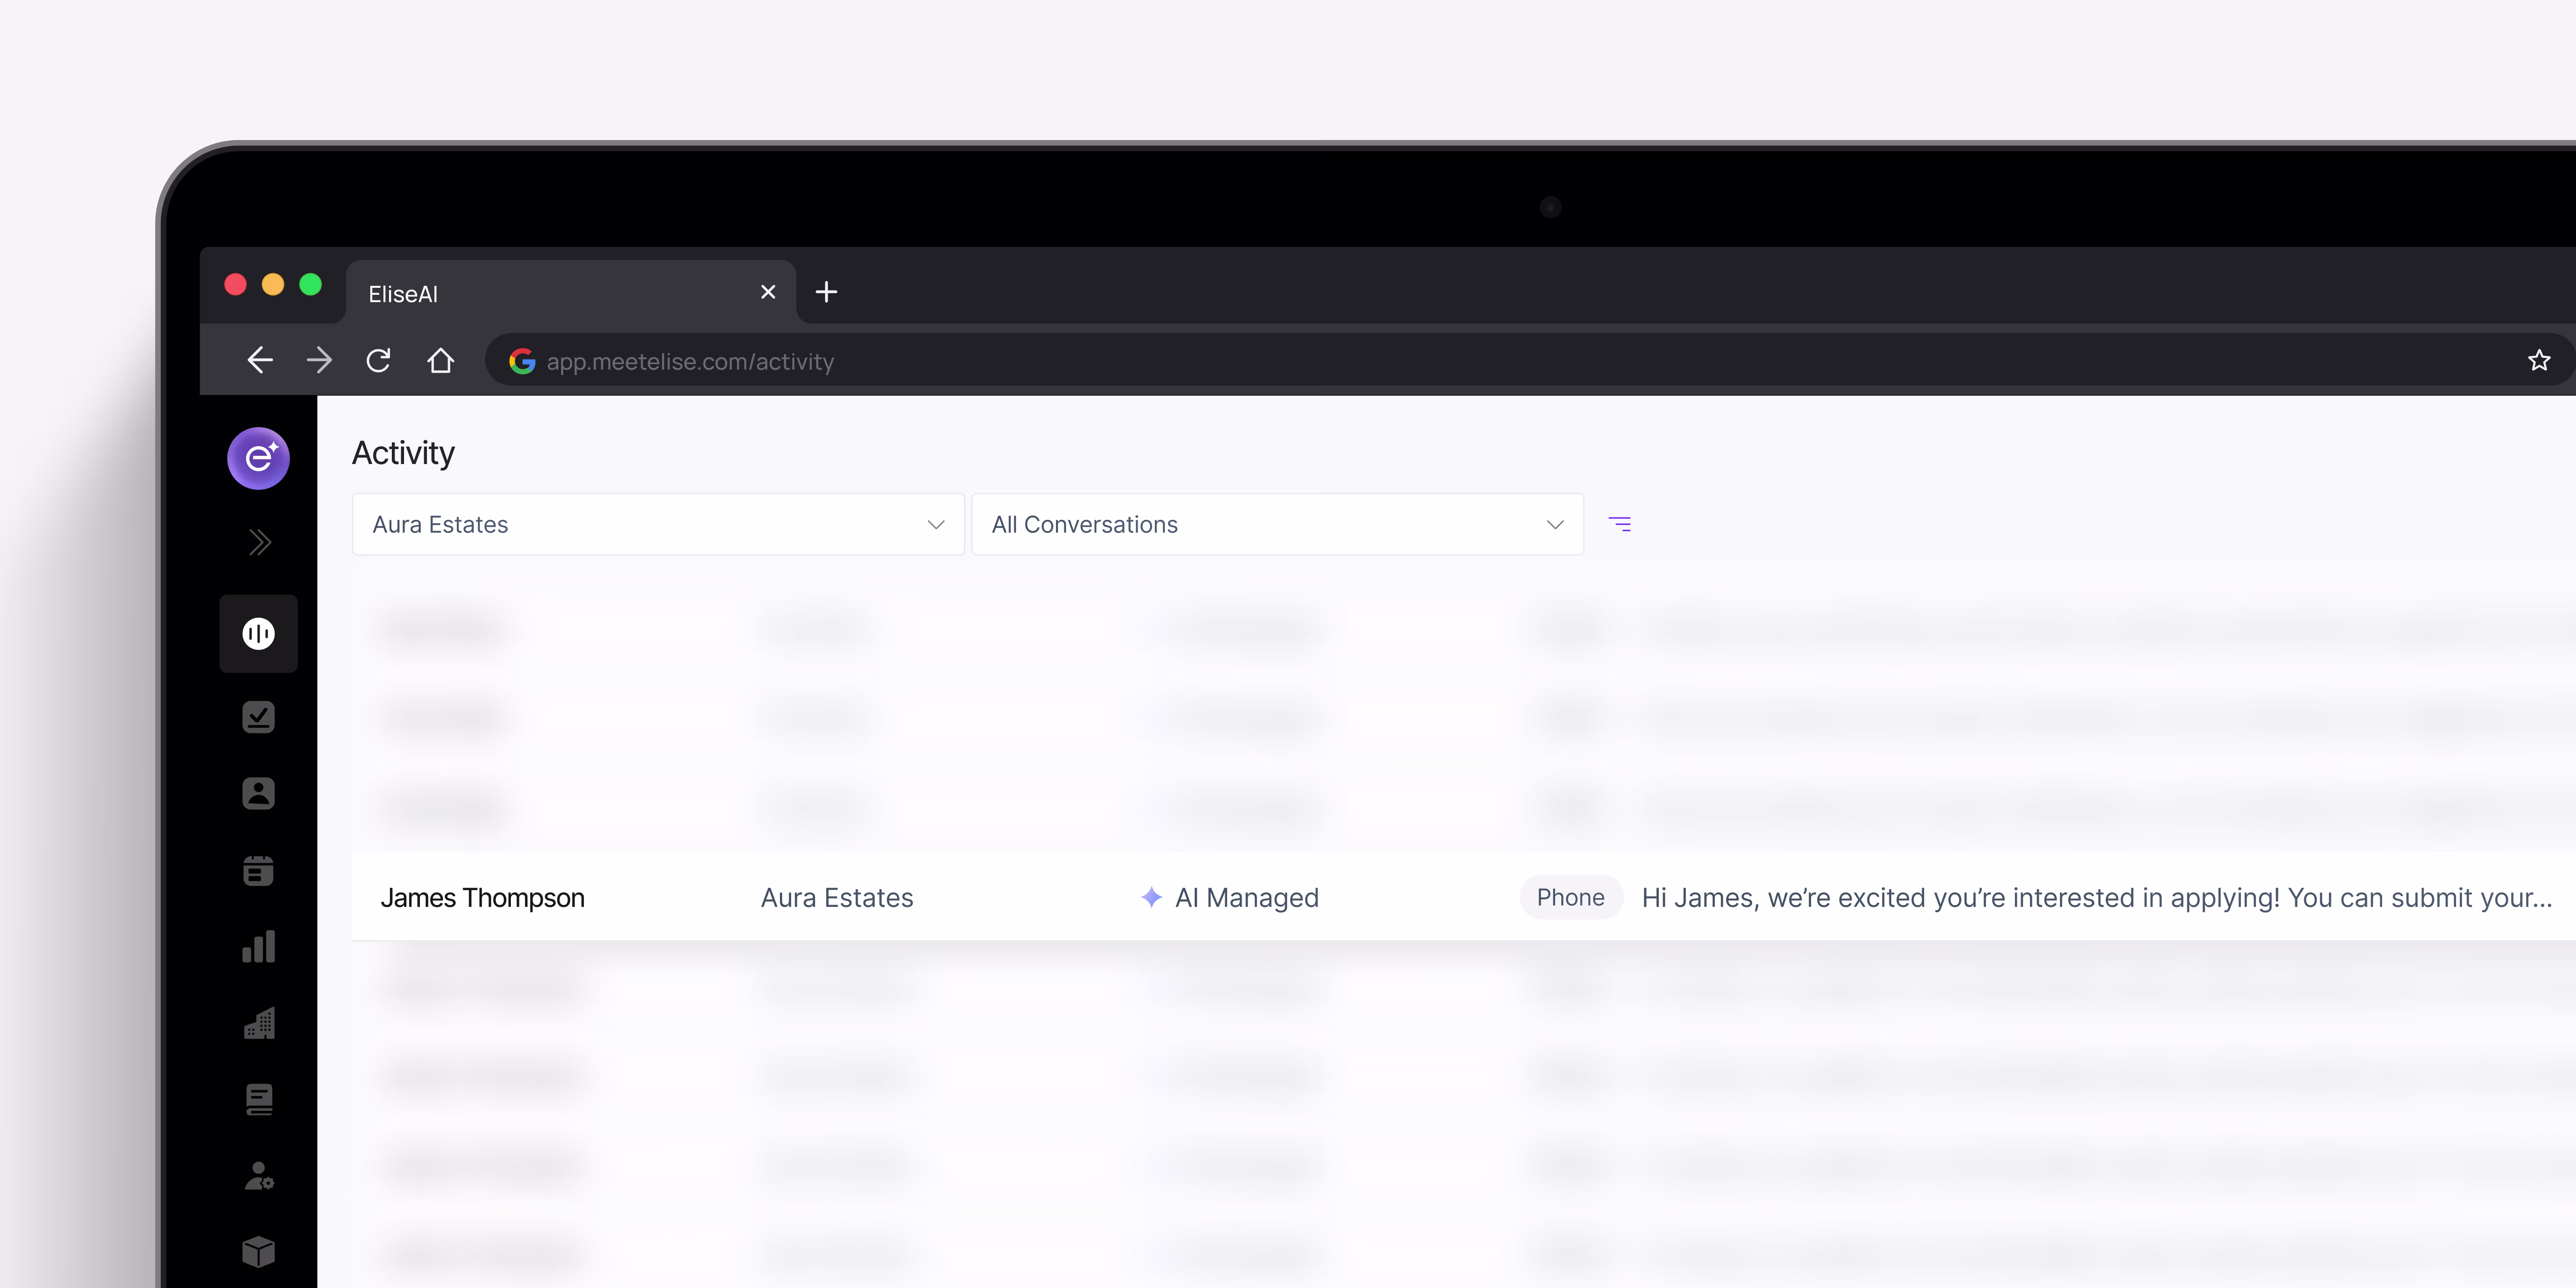Open the knowledge book sidebar icon

pos(258,1099)
